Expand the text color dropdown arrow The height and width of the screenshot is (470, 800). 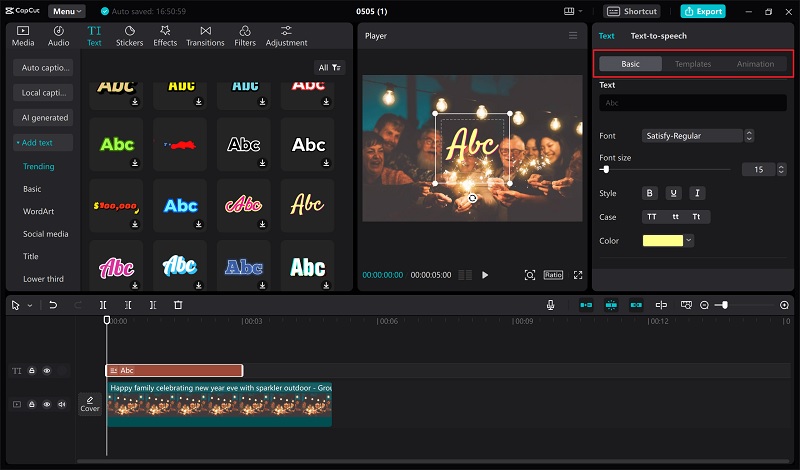[689, 241]
